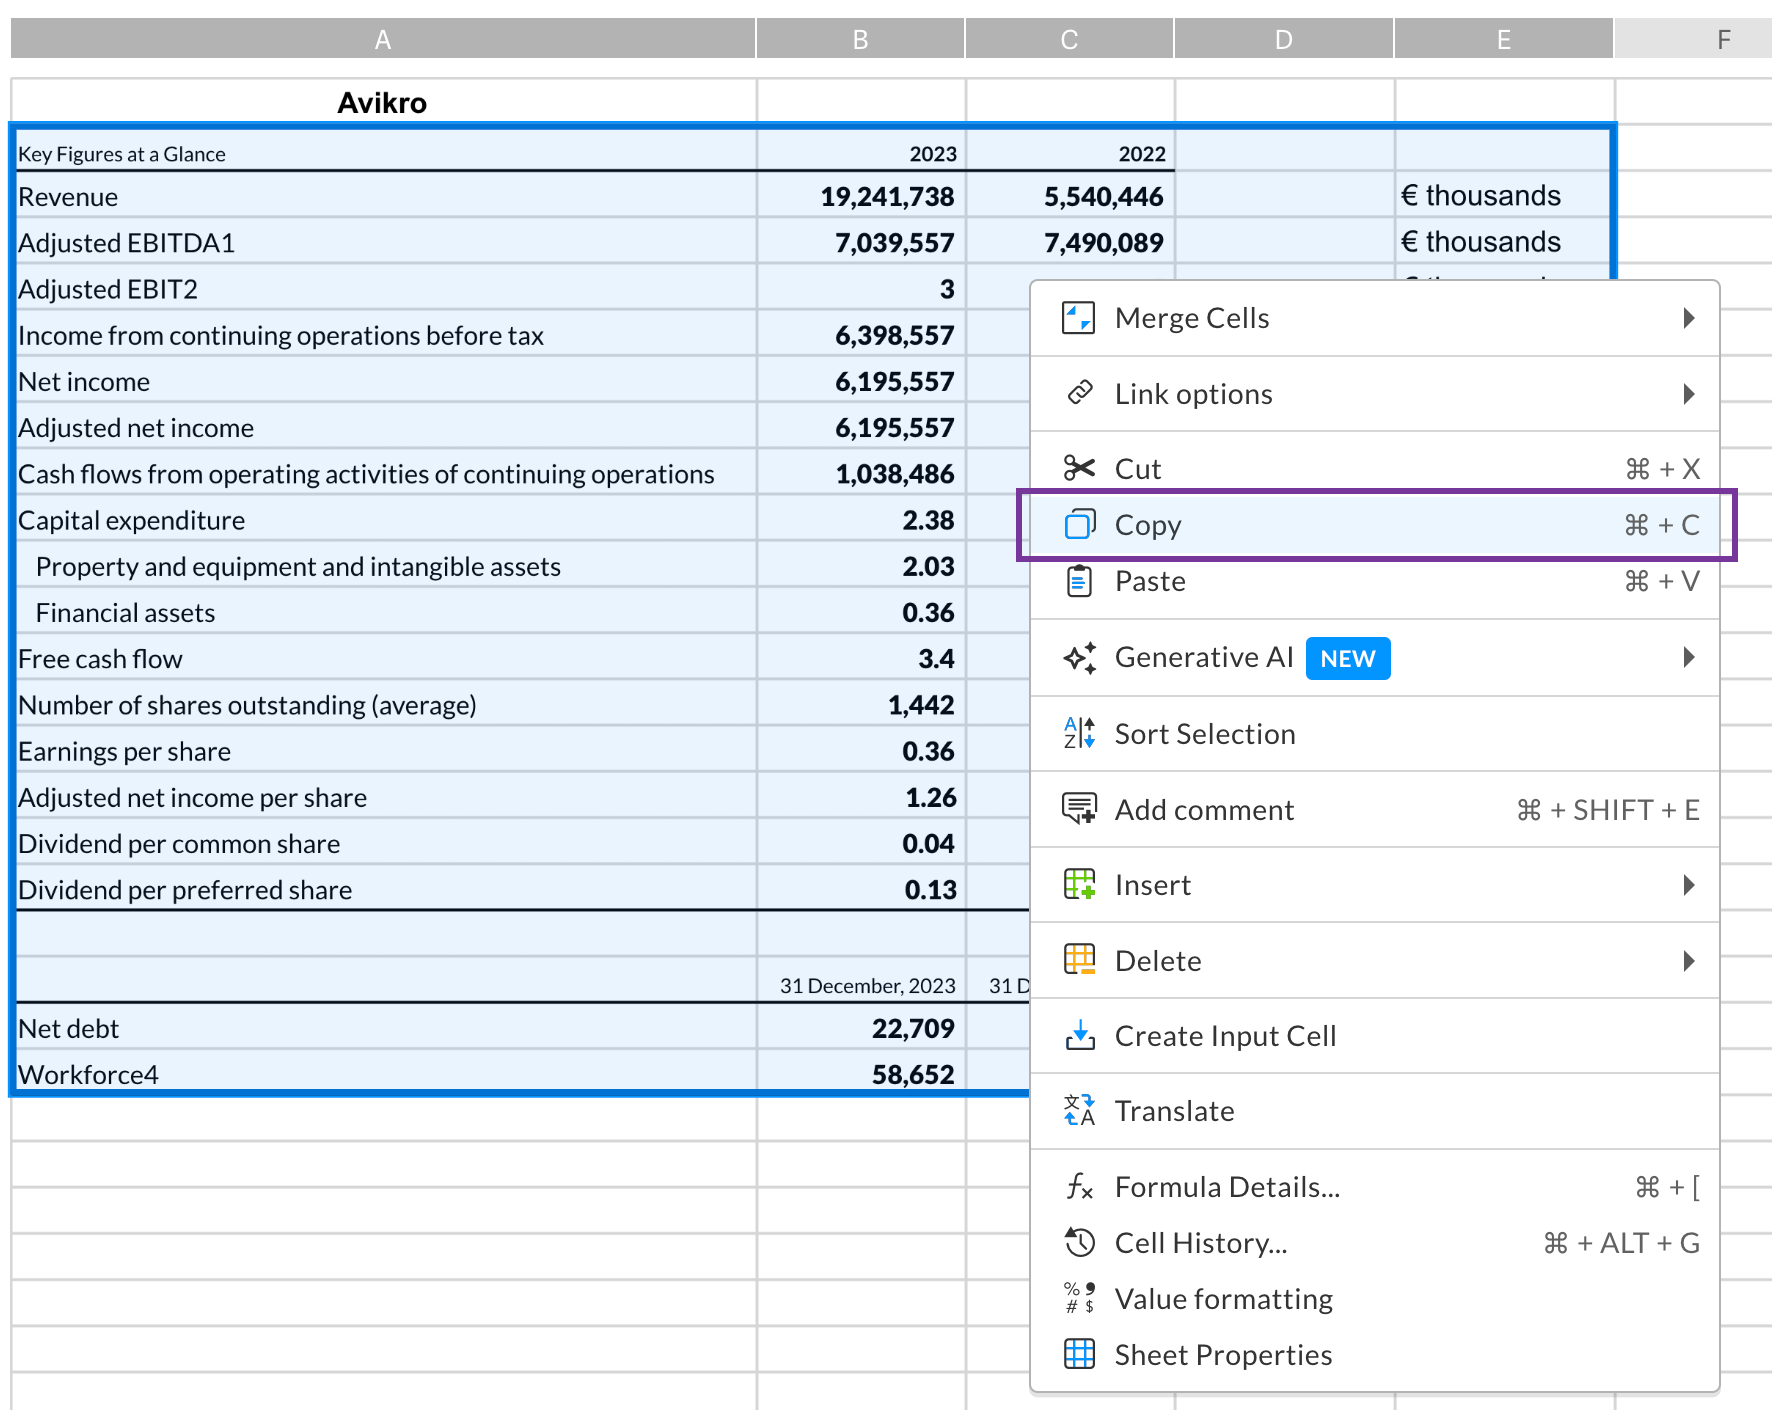Screen dimensions: 1772x1410
Task: Click the Revenue row label
Action: [x=386, y=196]
